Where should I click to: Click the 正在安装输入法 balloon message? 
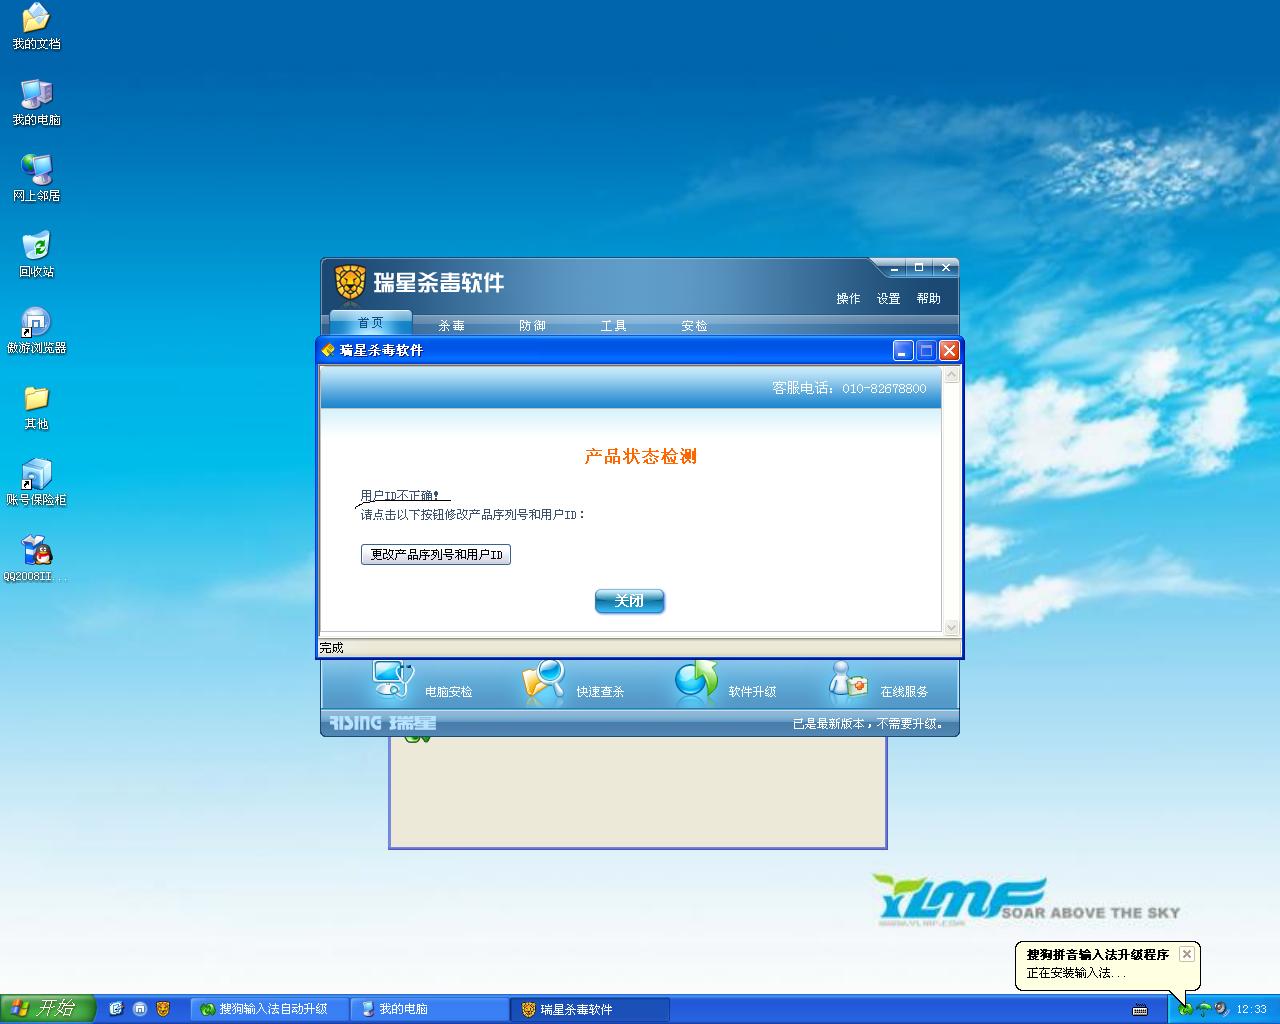pyautogui.click(x=1076, y=973)
